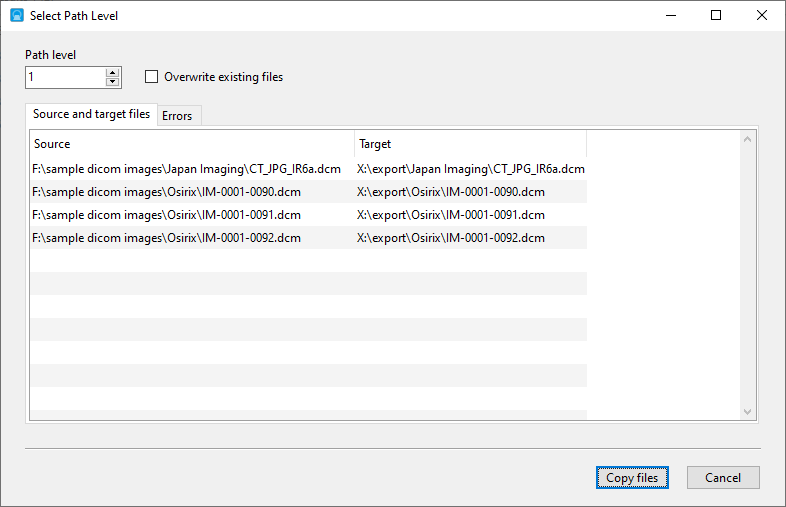Select source row IM-0001-0090.dcm

click(x=166, y=192)
